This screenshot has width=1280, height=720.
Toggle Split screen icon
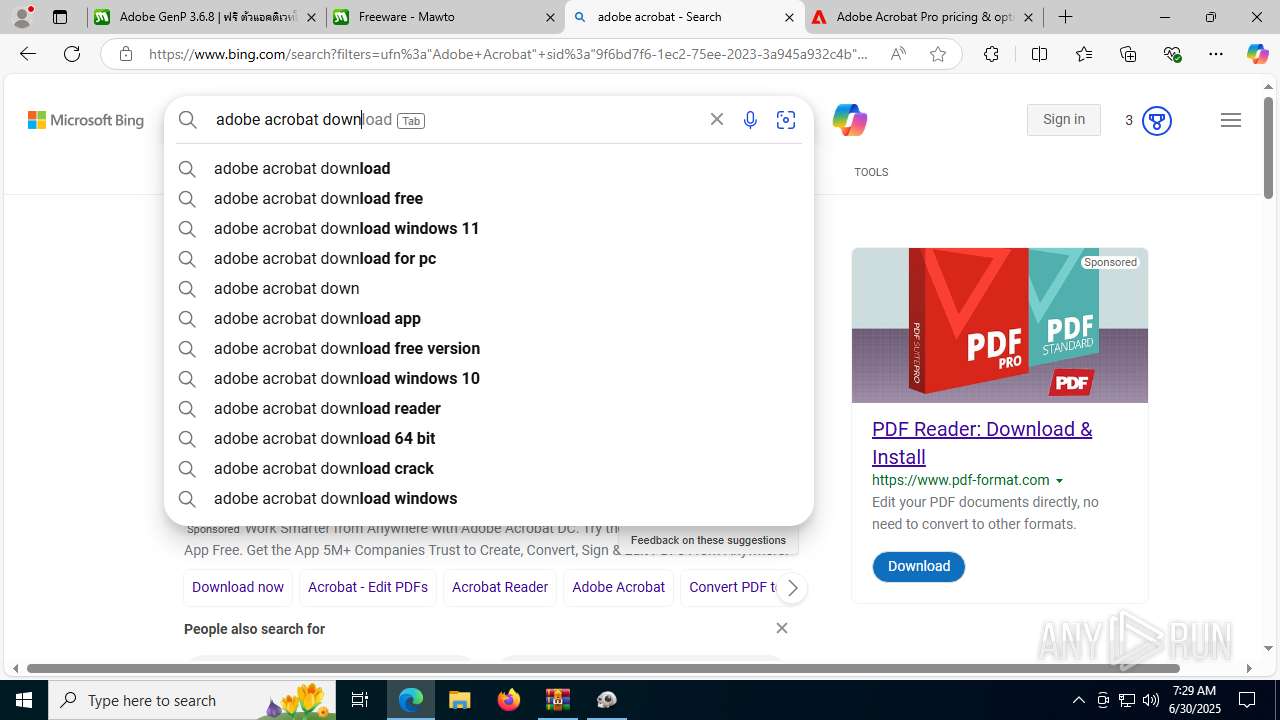(1039, 54)
